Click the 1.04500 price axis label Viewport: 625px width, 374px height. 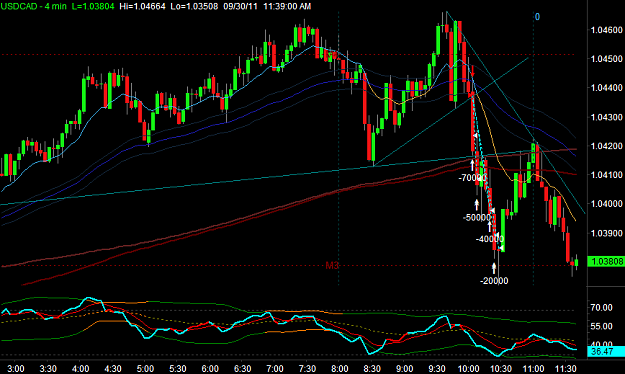606,59
